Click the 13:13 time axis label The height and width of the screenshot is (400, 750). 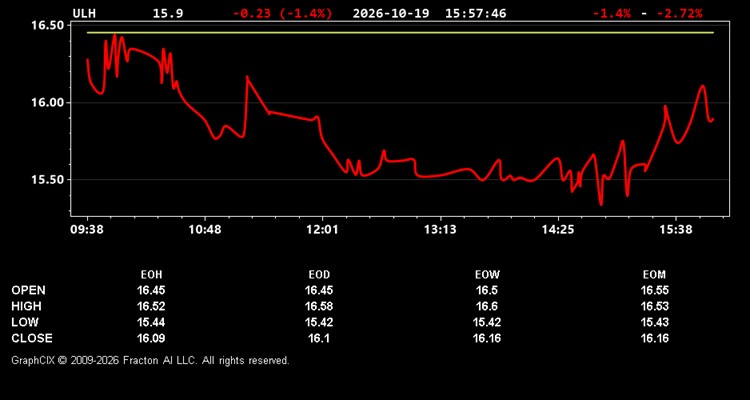[x=440, y=230]
